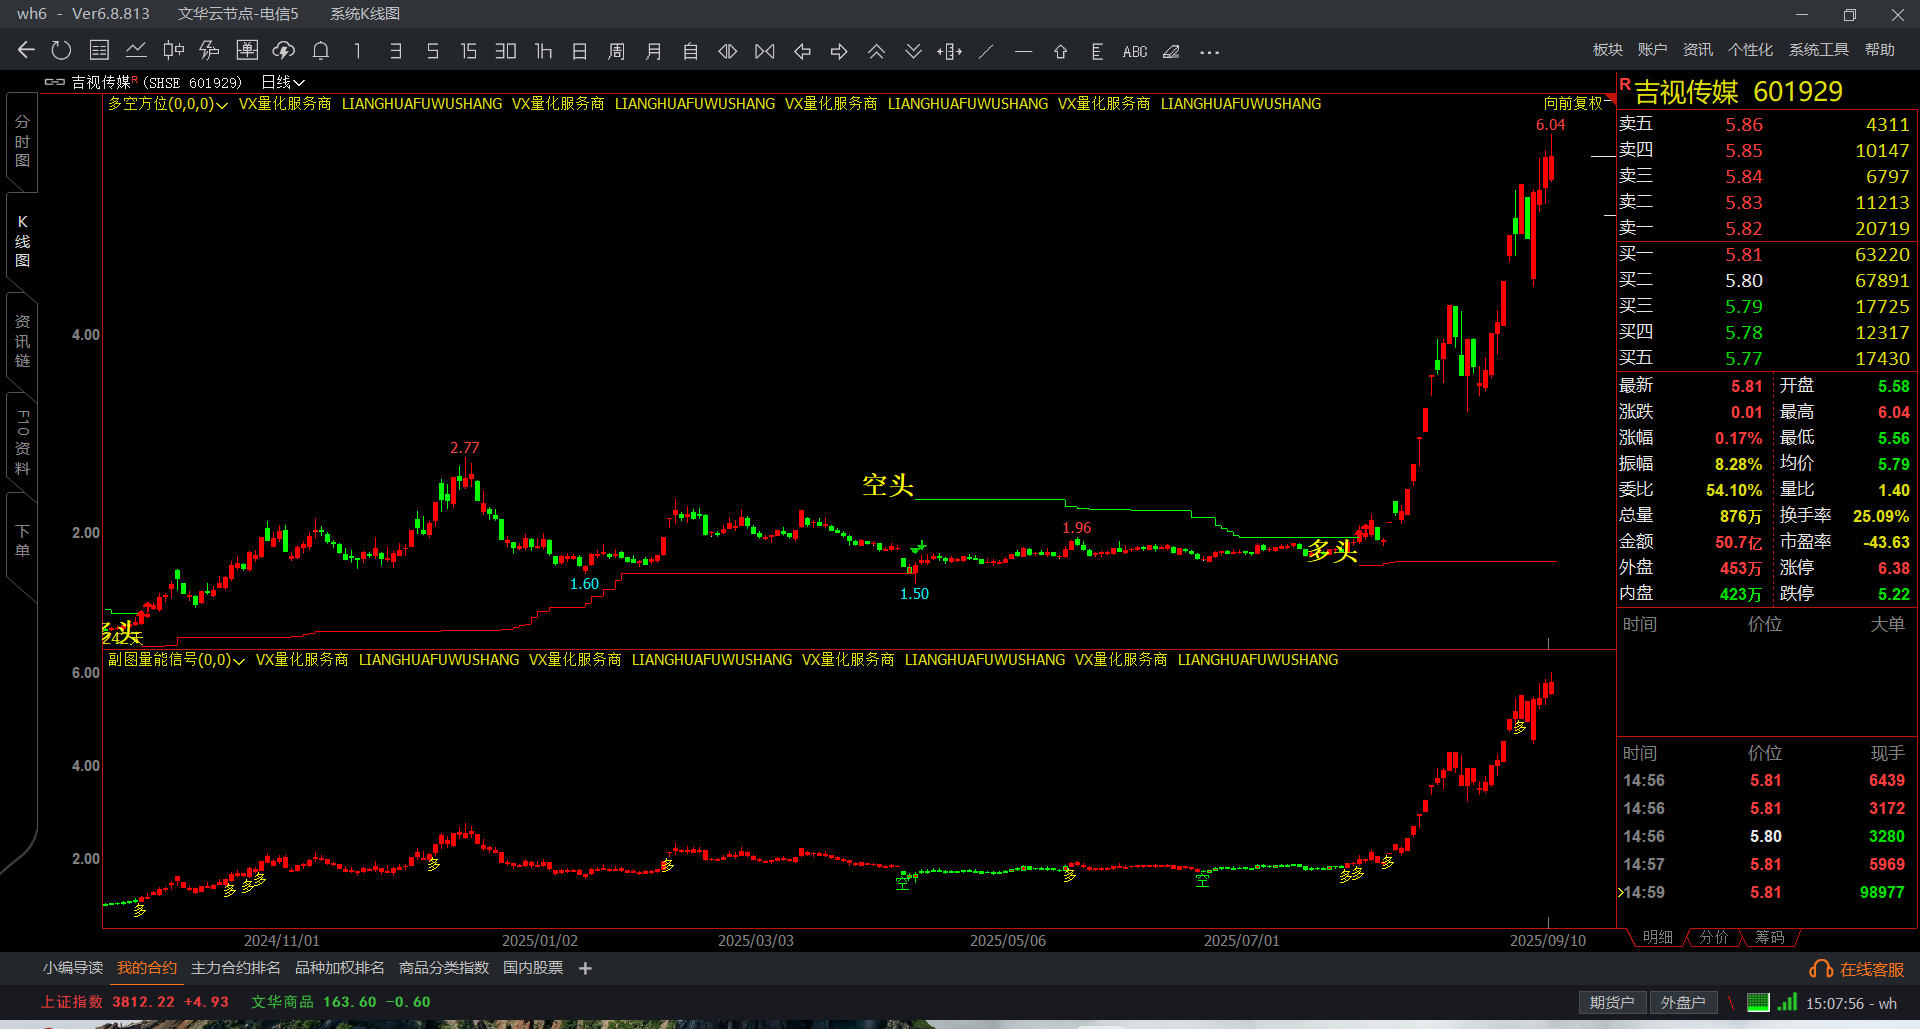Click the refresh icon in toolbar
This screenshot has height=1029, width=1920.
[x=61, y=50]
